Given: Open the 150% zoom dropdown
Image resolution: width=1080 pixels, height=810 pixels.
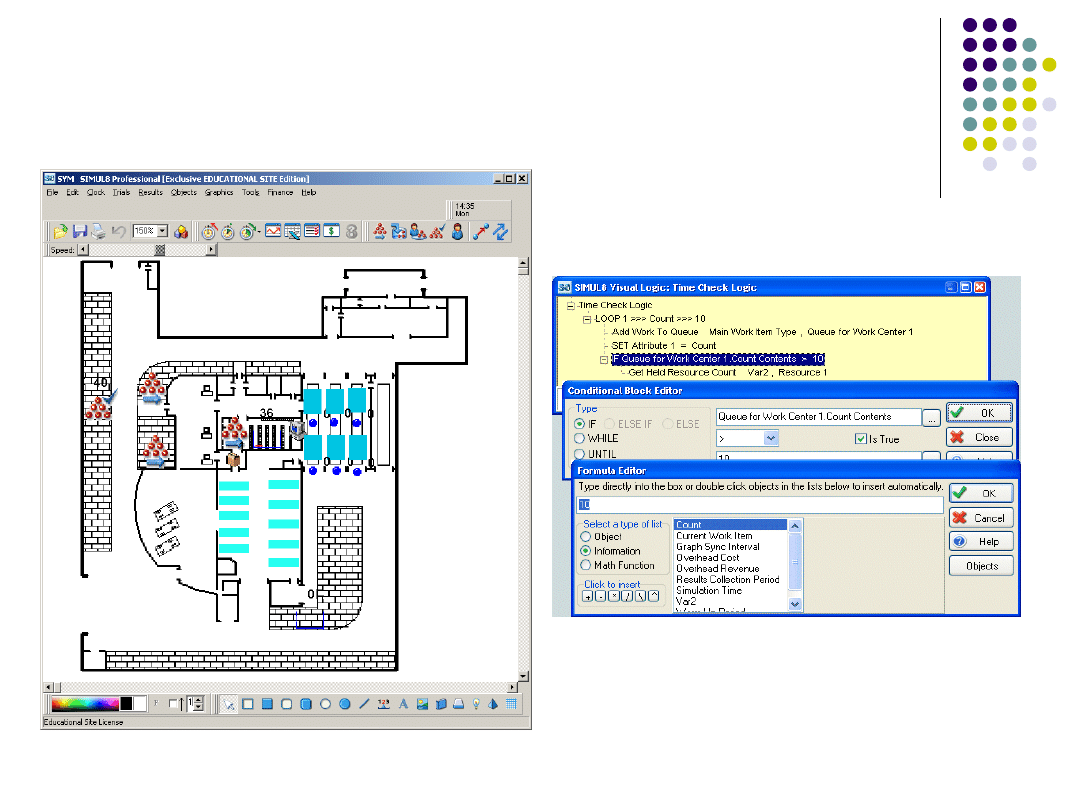Looking at the screenshot, I should pos(163,231).
